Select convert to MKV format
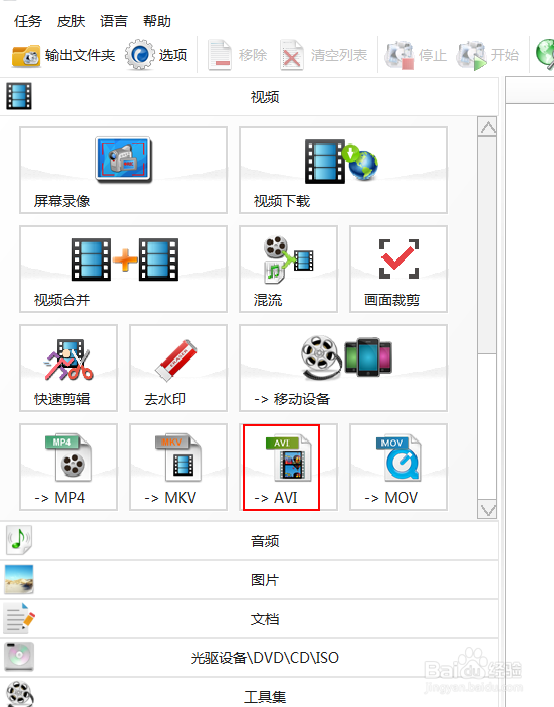554x707 pixels. click(x=178, y=467)
